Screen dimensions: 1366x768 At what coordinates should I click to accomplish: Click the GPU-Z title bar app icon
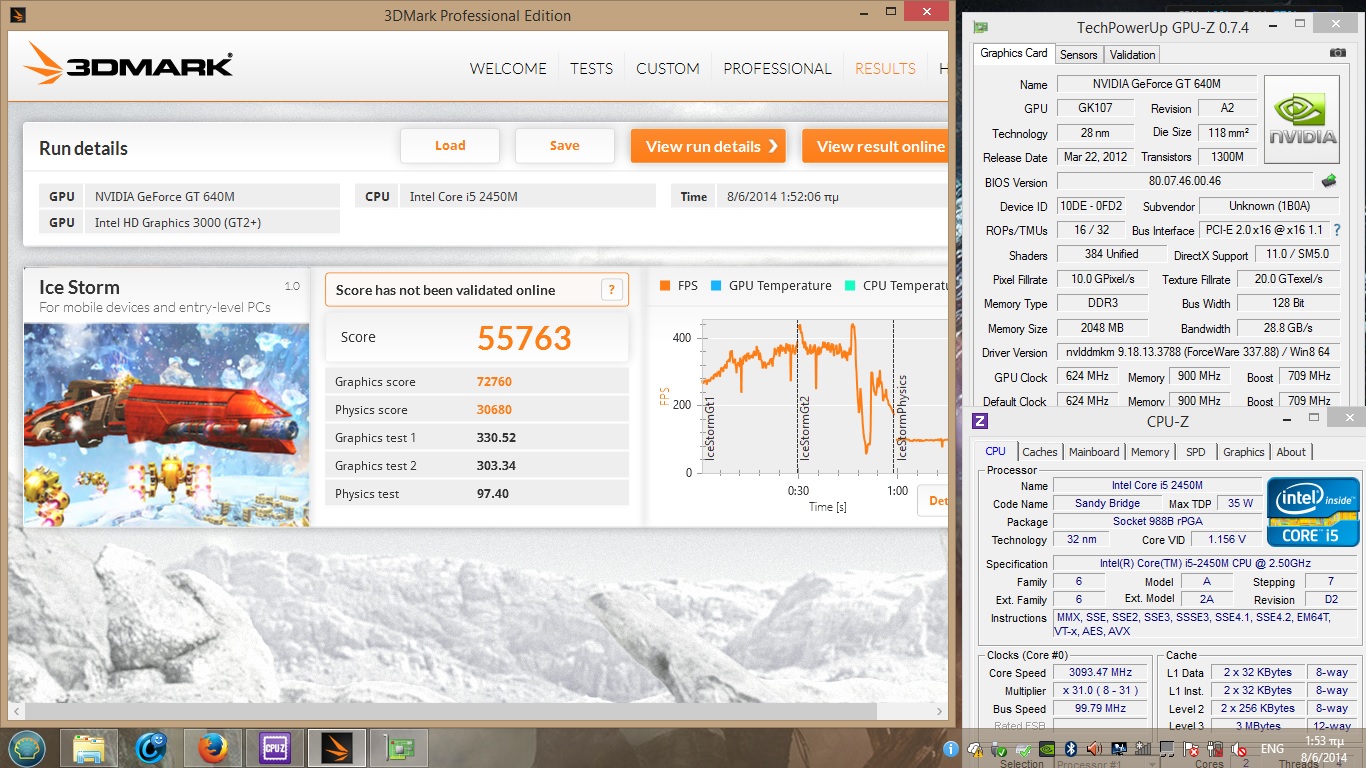pos(981,27)
